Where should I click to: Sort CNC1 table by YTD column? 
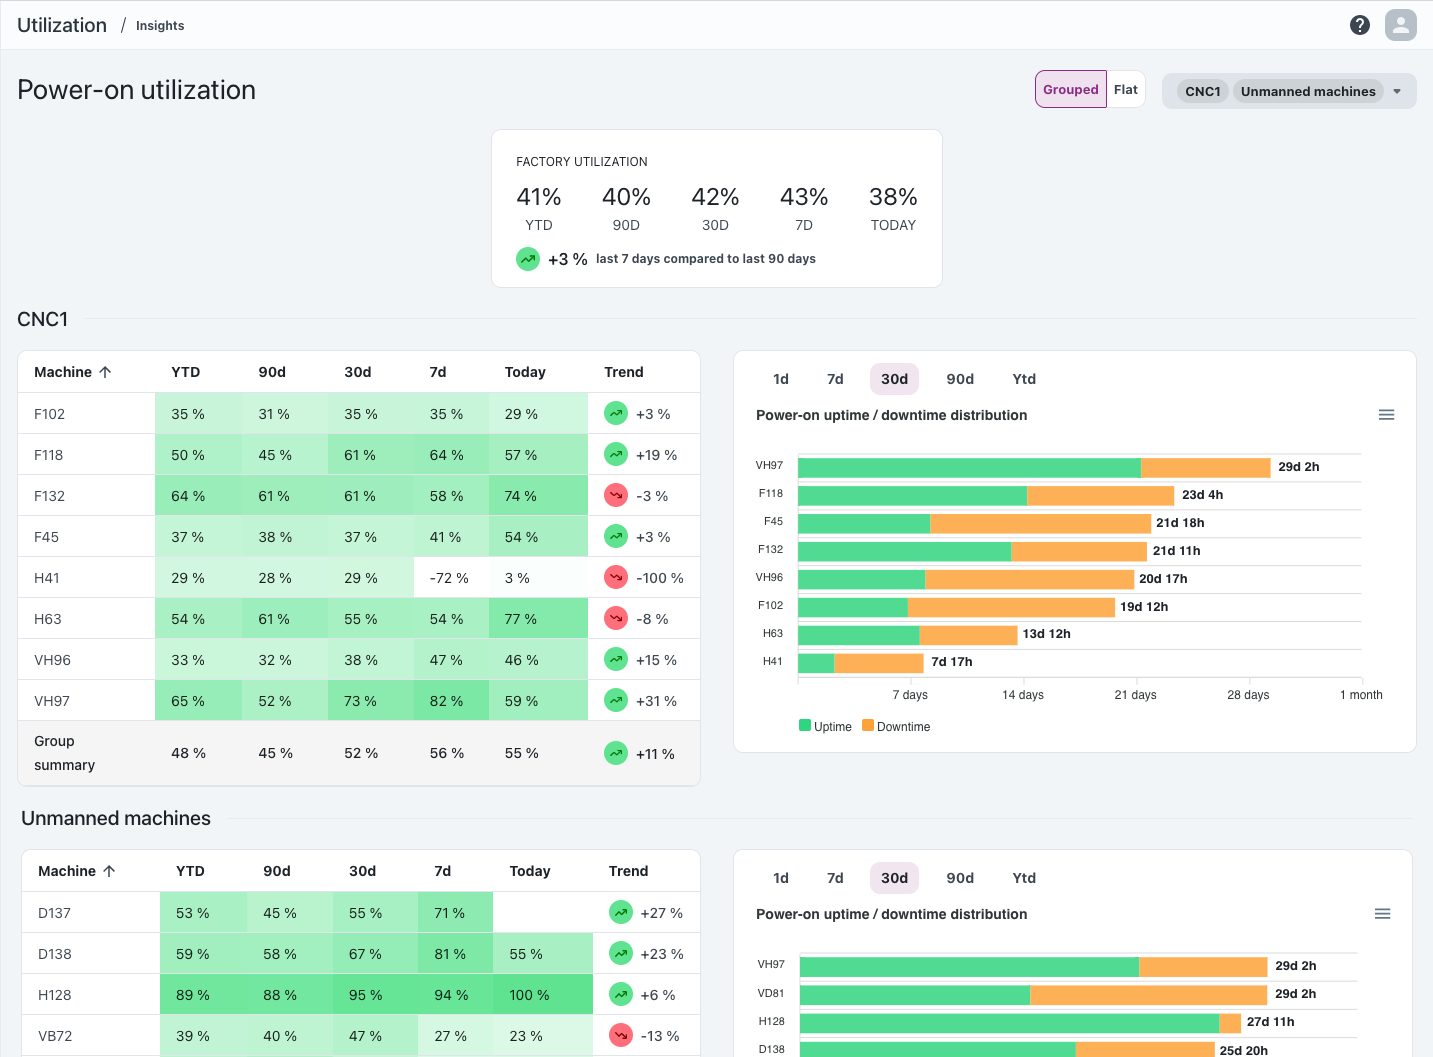tap(186, 372)
